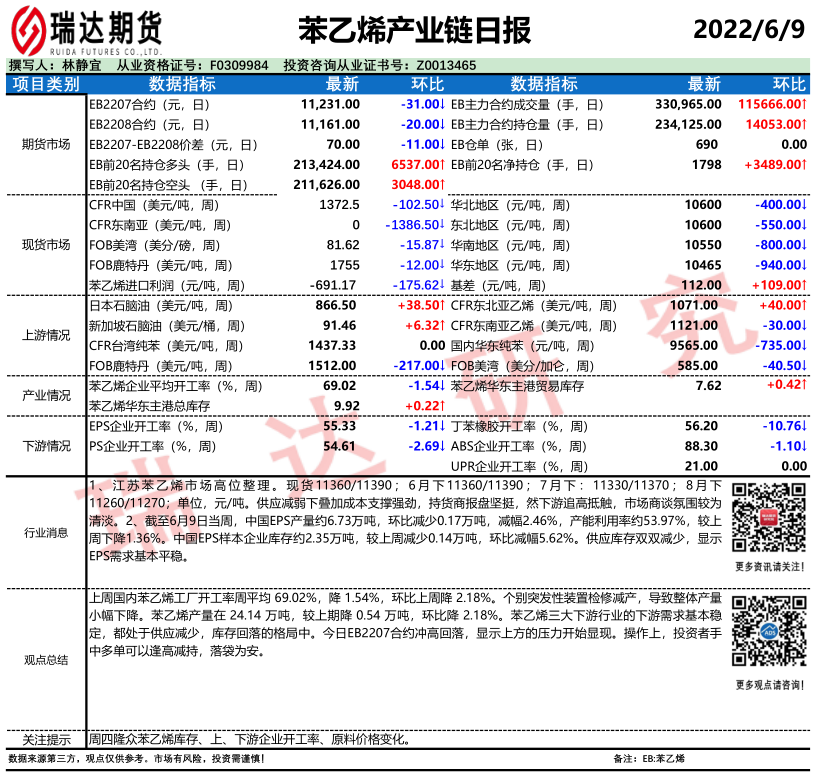This screenshot has height=776, width=815.
Task: Select the 上游情况 category cell
Action: [45, 335]
